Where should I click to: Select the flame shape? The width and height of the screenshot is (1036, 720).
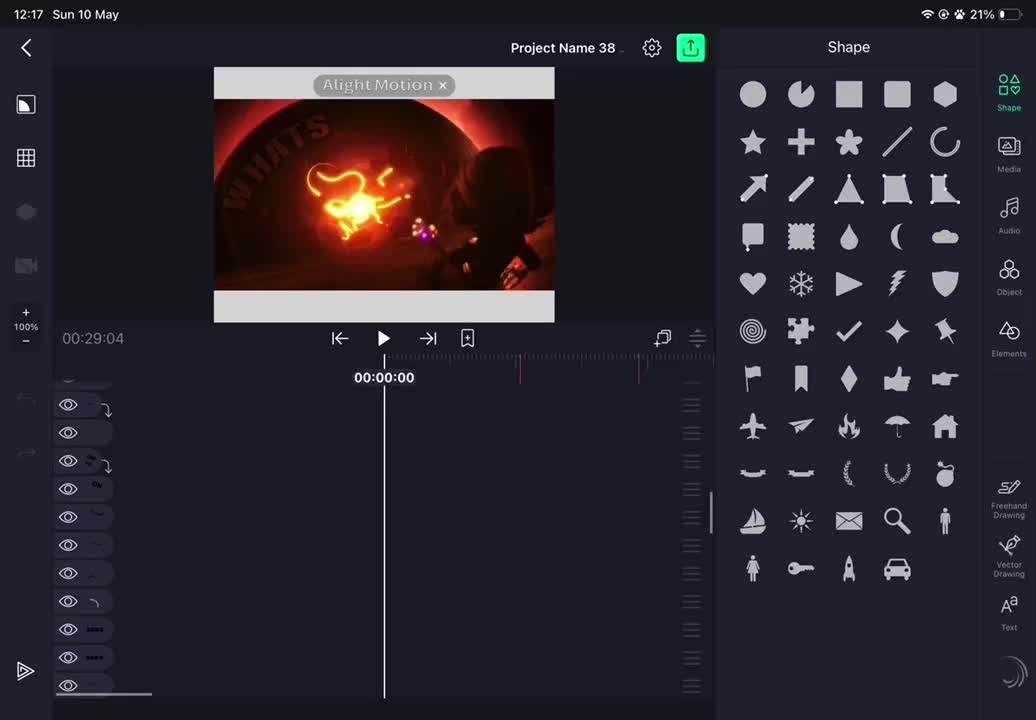(x=848, y=426)
